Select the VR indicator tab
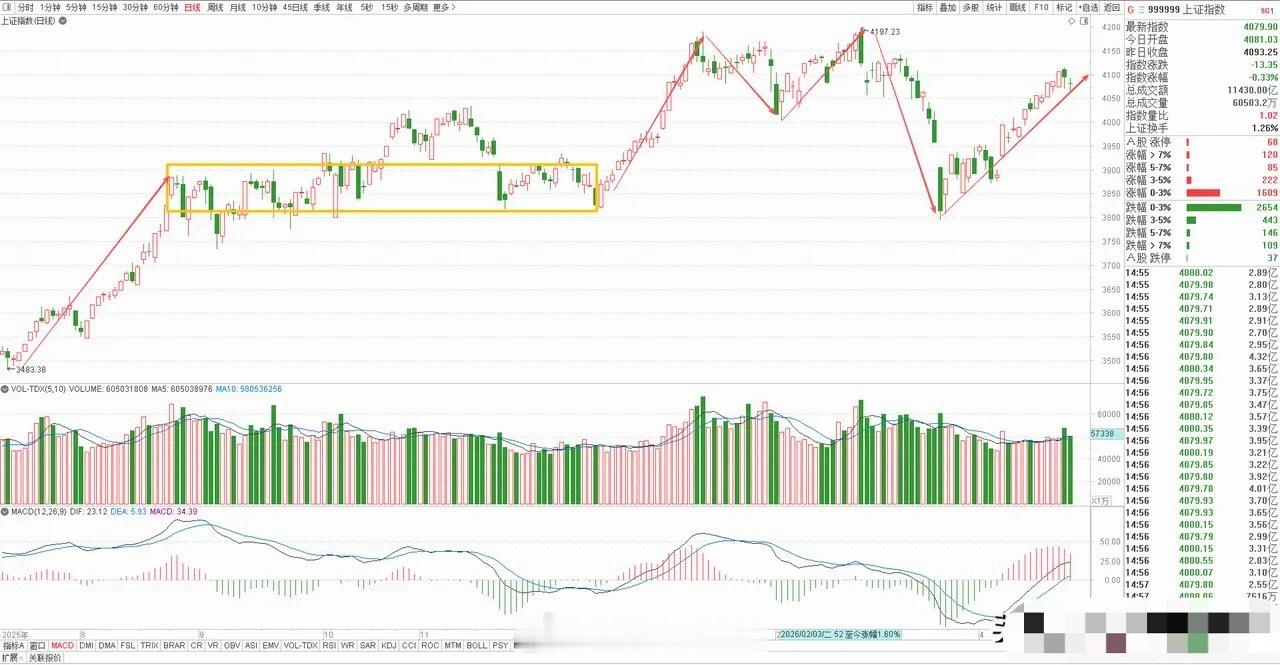Viewport: 1280px width, 665px height. click(213, 646)
